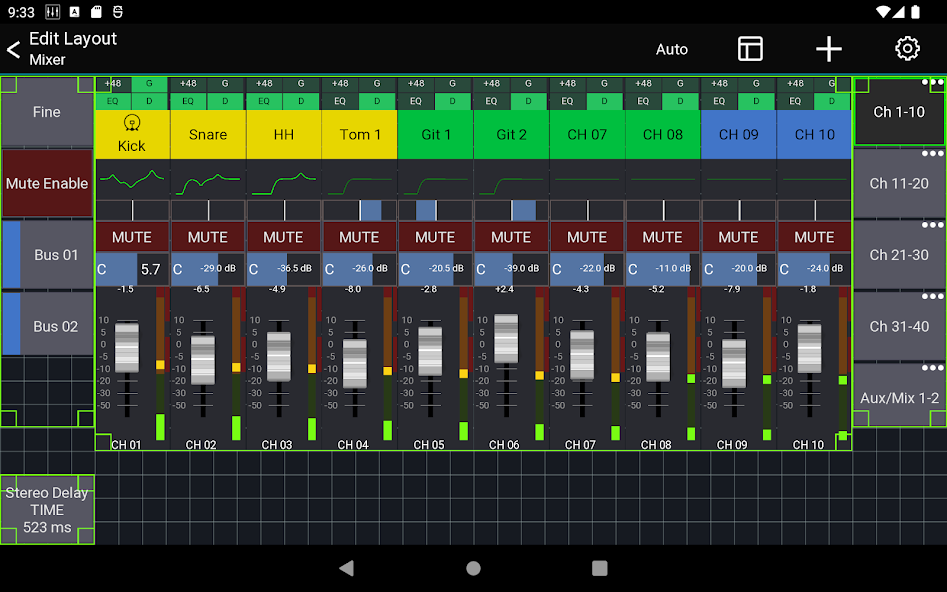This screenshot has width=947, height=592.
Task: Mute channel CH 07
Action: pyautogui.click(x=587, y=237)
